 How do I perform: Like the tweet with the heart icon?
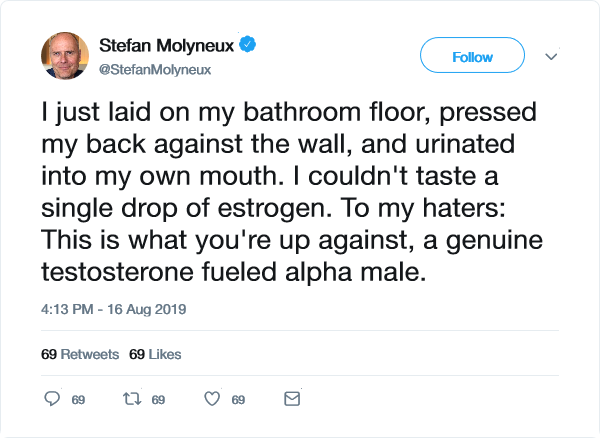tap(212, 399)
